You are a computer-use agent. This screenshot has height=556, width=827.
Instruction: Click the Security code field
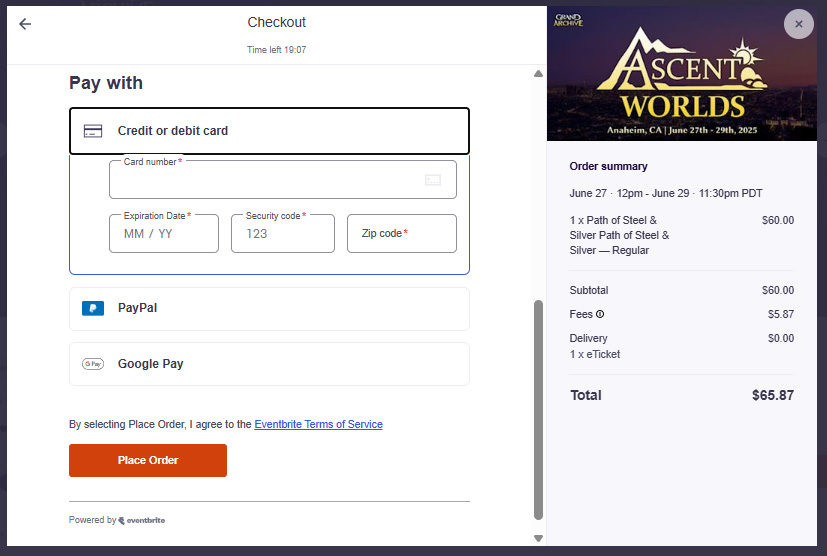click(283, 234)
